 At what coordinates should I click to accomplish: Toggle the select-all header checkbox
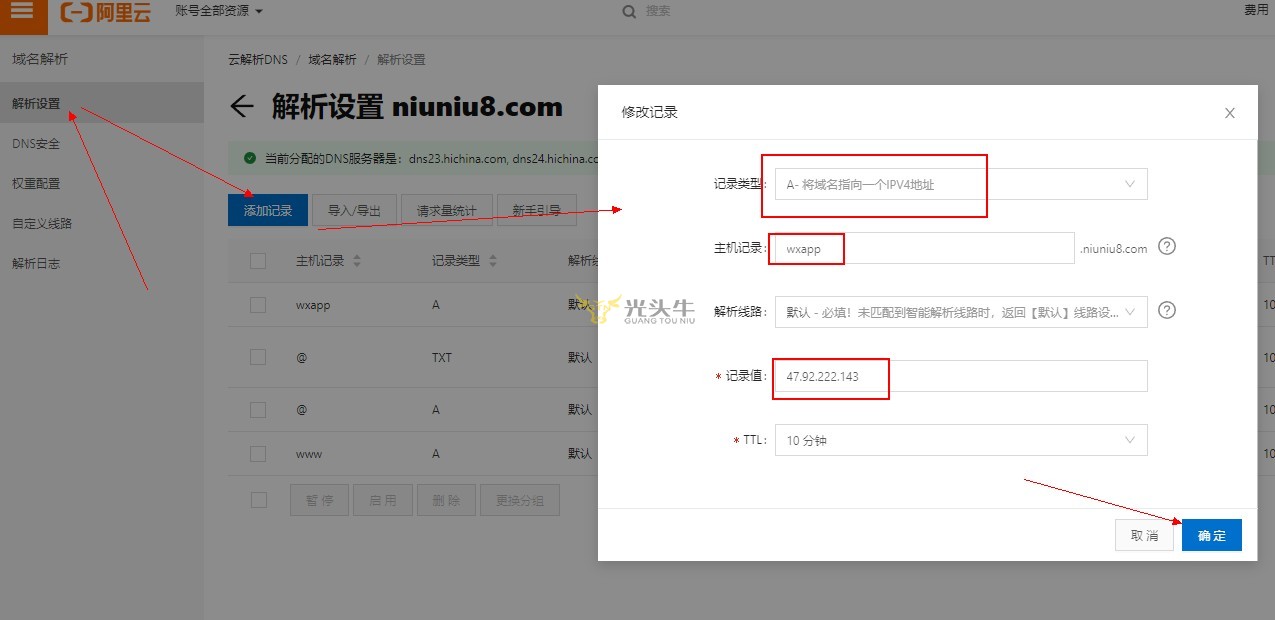(x=258, y=261)
